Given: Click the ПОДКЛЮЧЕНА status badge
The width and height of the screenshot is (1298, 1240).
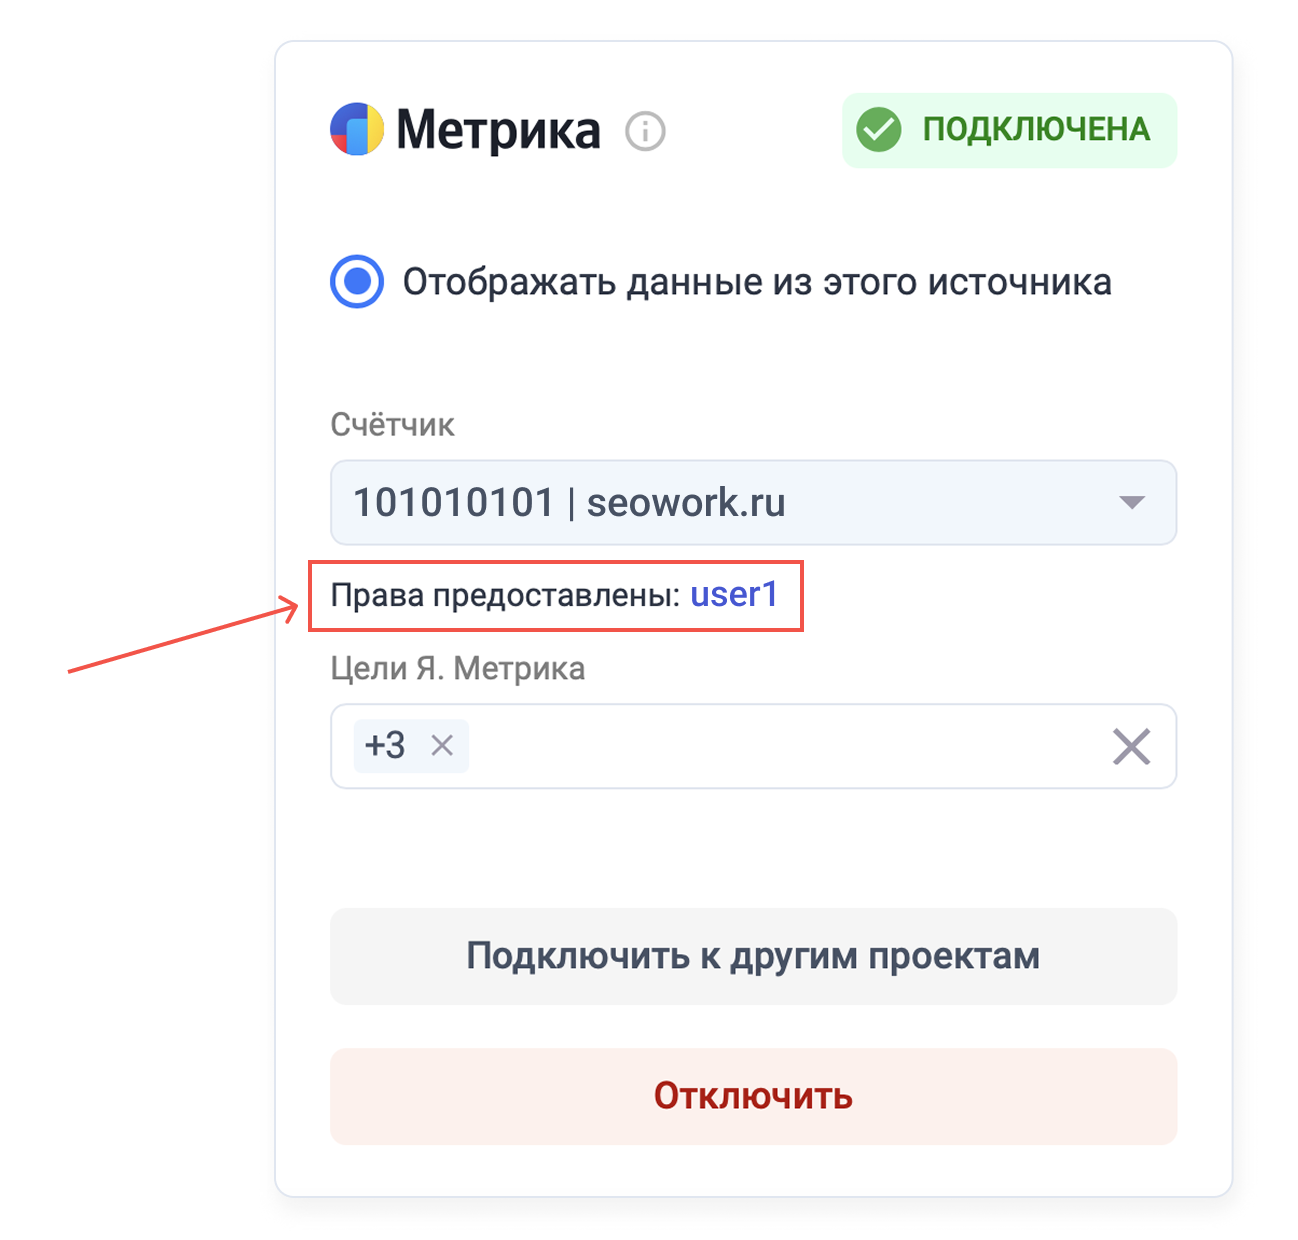Looking at the screenshot, I should click(x=1009, y=130).
